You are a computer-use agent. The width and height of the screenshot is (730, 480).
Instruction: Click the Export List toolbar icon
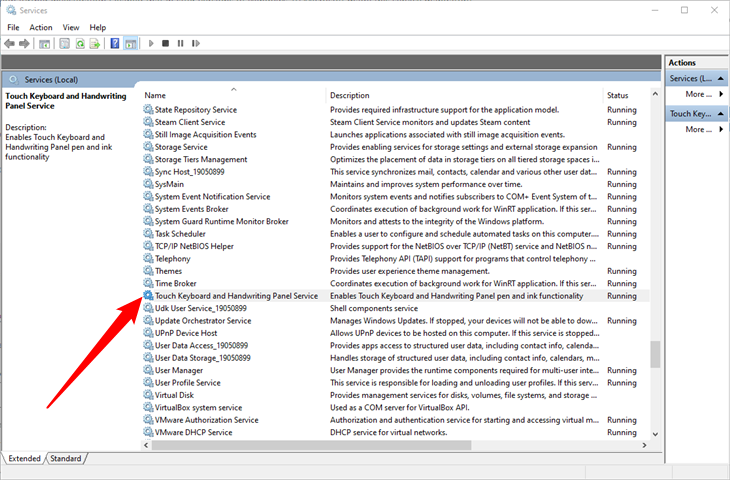[x=94, y=44]
